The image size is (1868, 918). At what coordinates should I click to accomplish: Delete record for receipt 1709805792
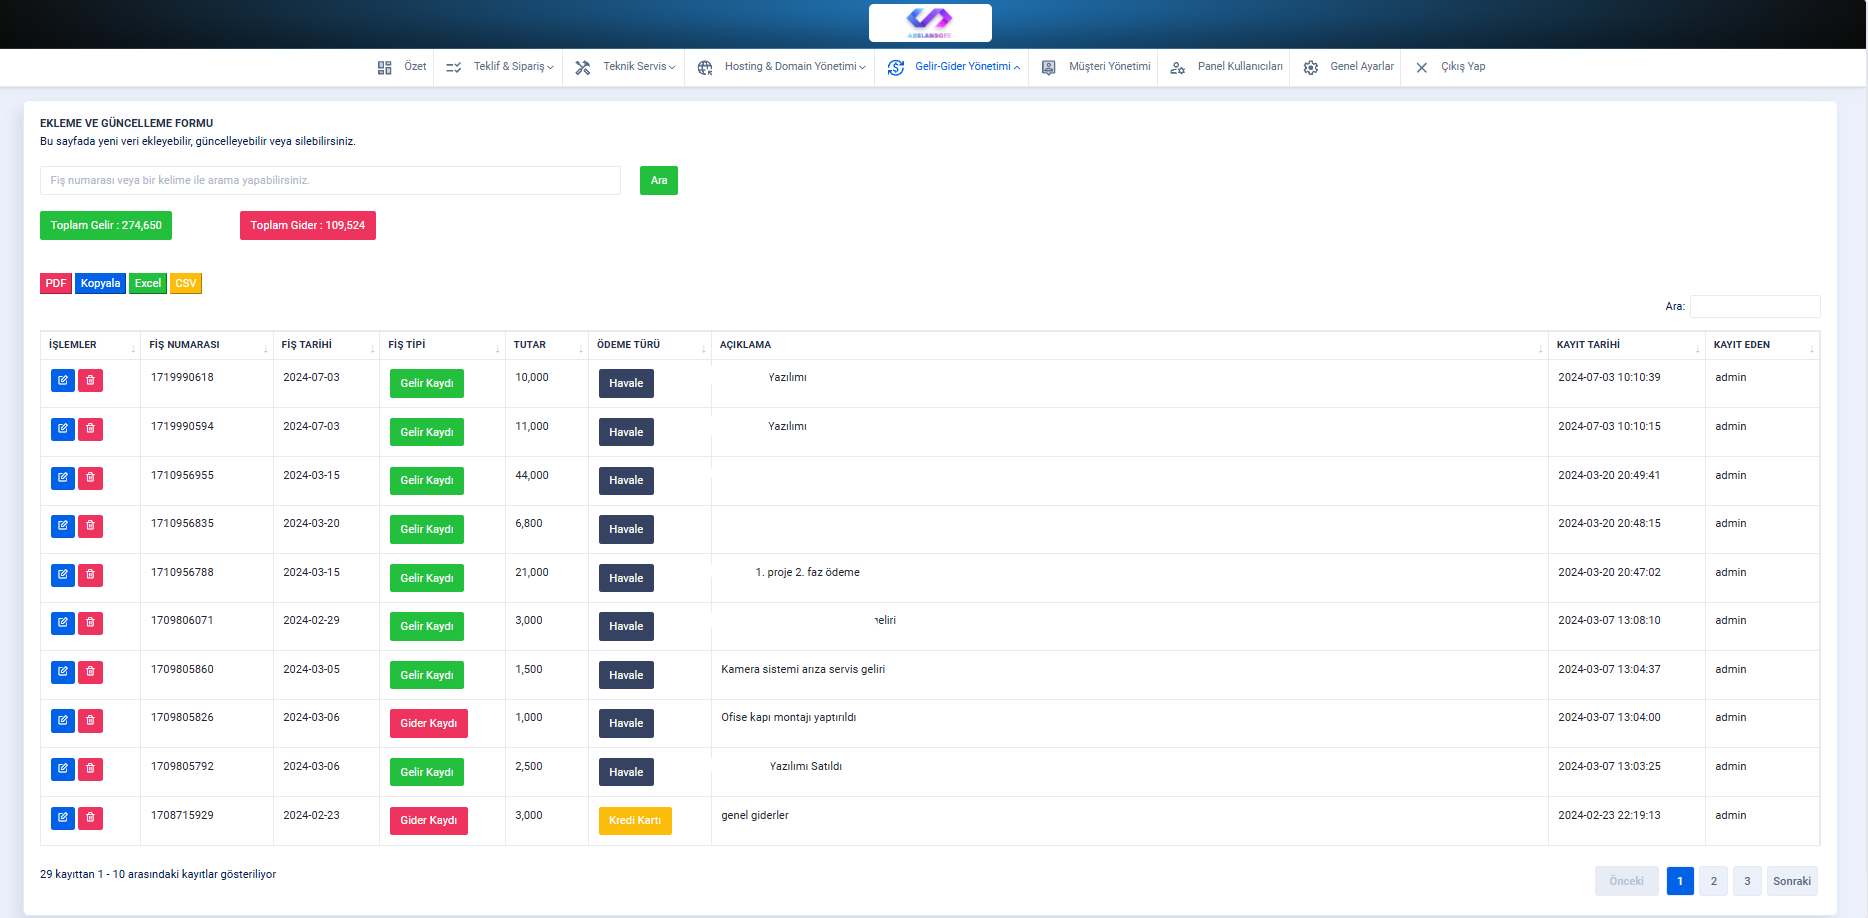(x=90, y=769)
